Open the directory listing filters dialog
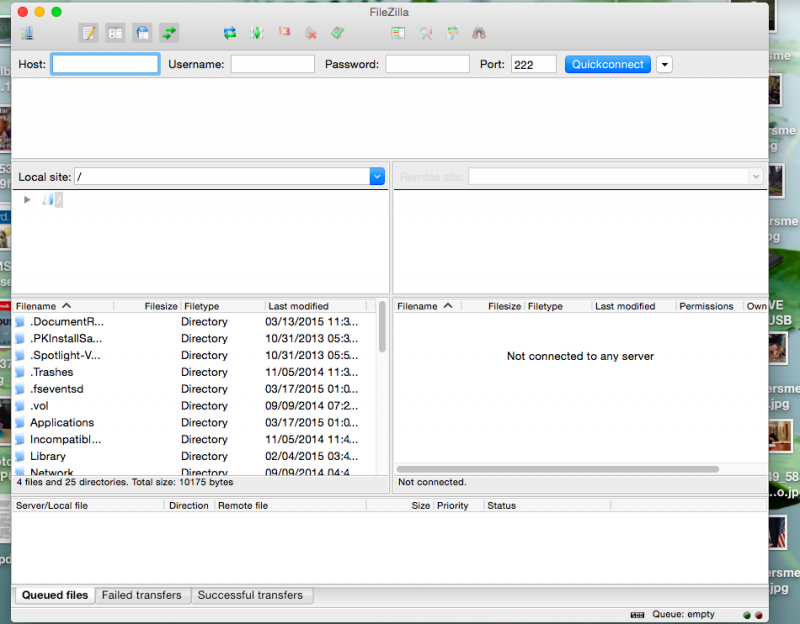 point(398,33)
